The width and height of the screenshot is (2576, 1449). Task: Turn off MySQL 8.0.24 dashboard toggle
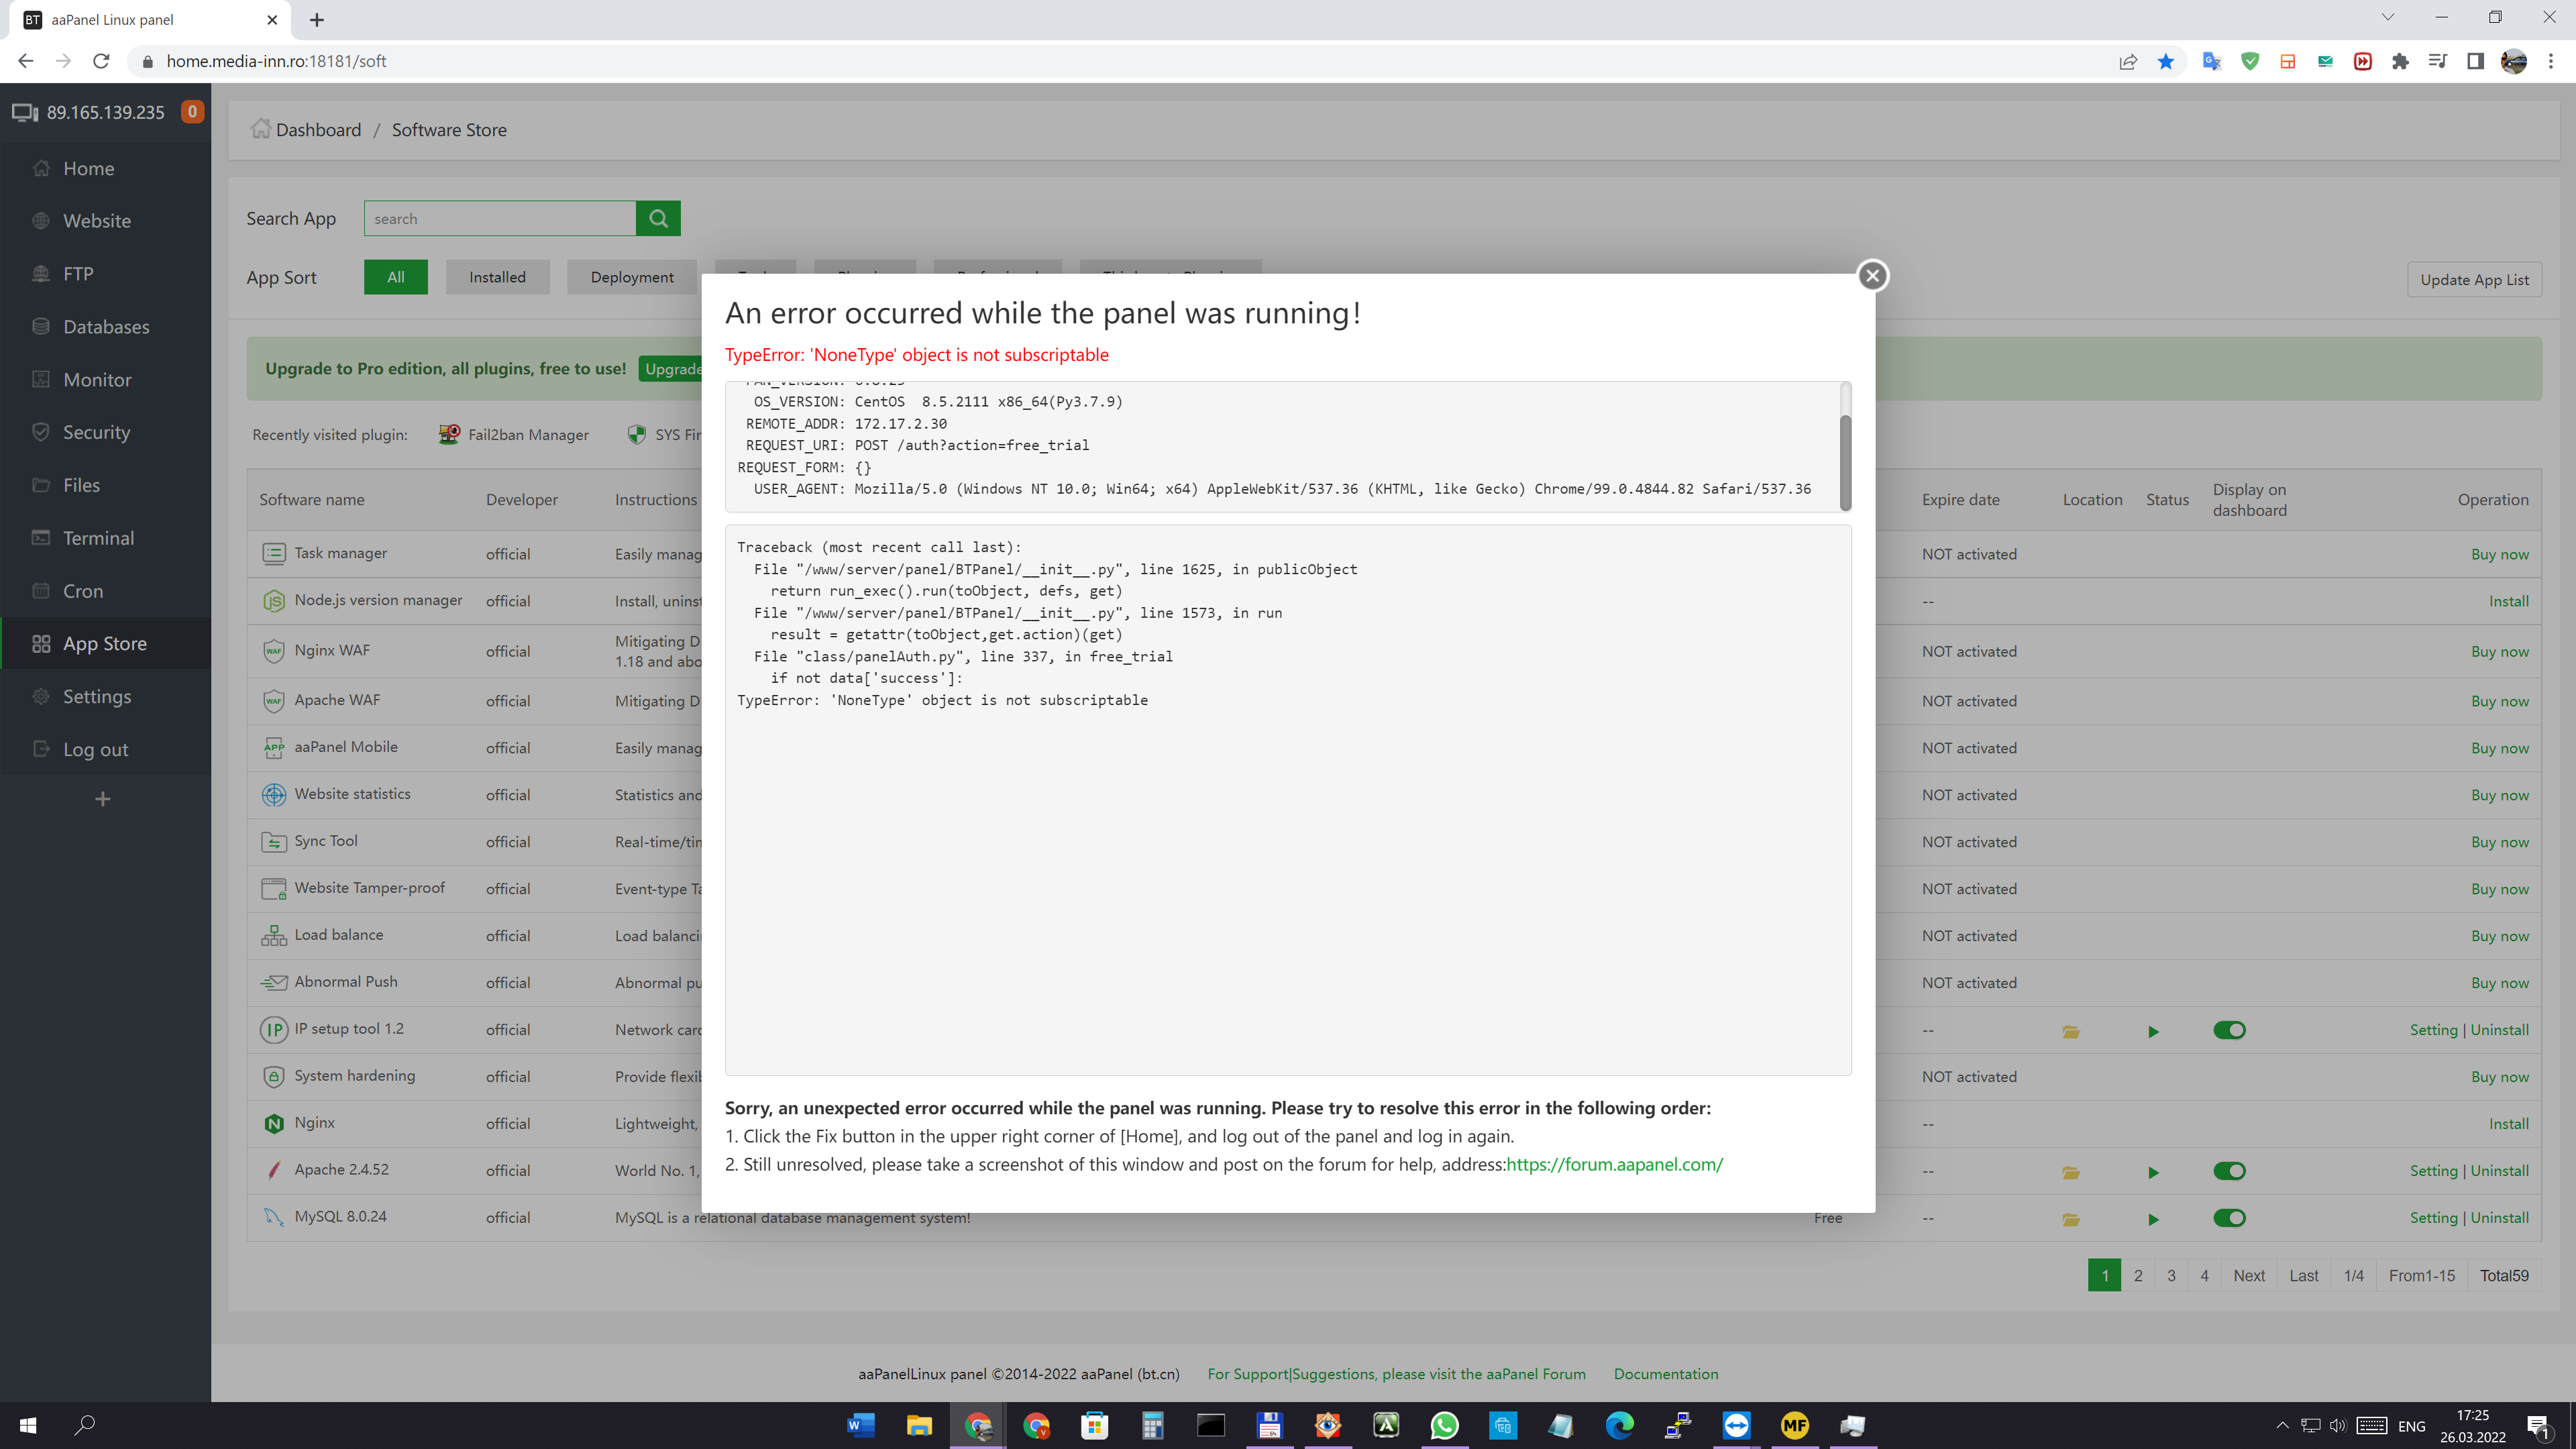[x=2230, y=1218]
